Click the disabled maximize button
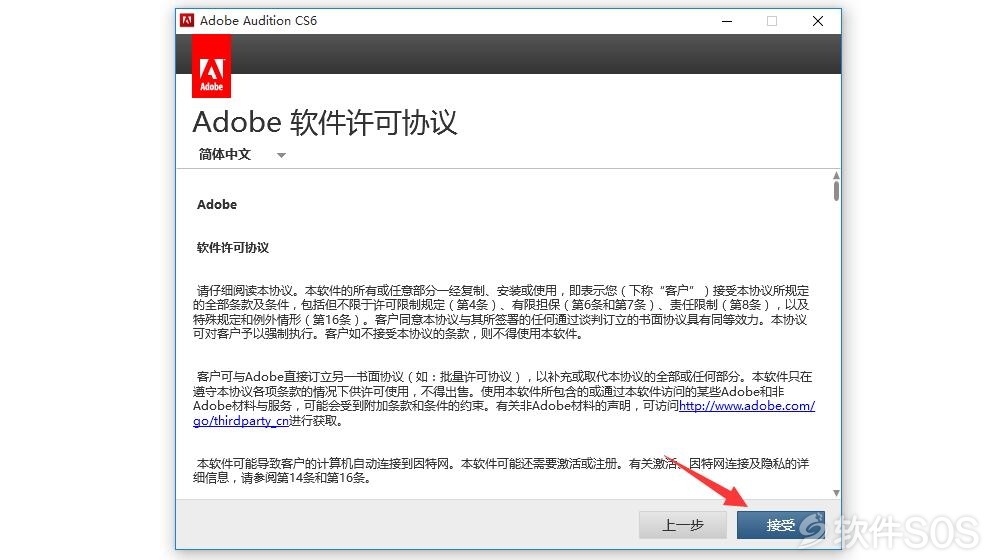This screenshot has width=994, height=560. pos(771,21)
